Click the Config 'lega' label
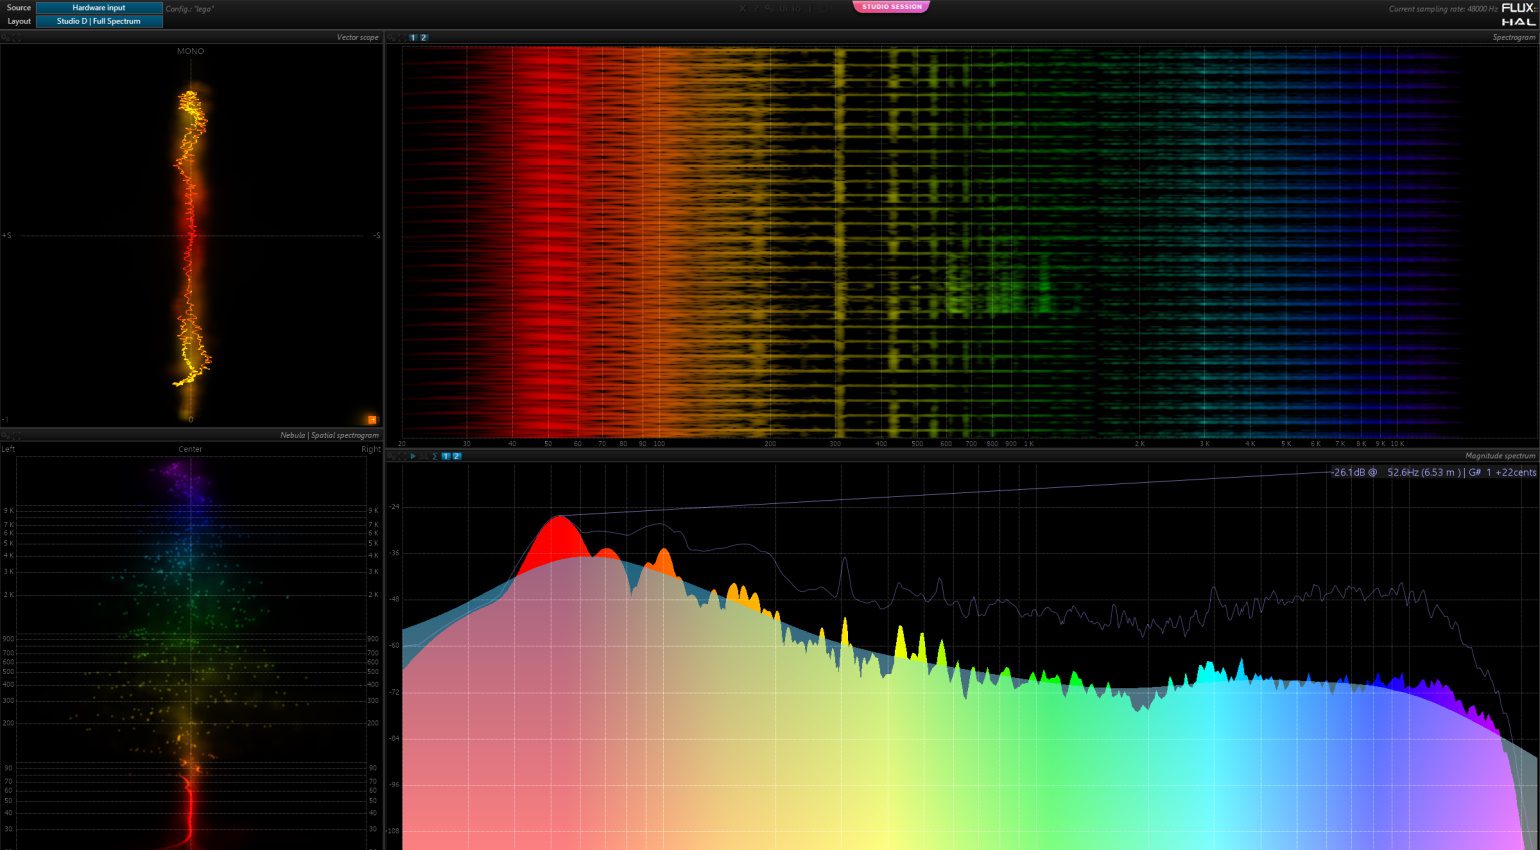 point(190,9)
